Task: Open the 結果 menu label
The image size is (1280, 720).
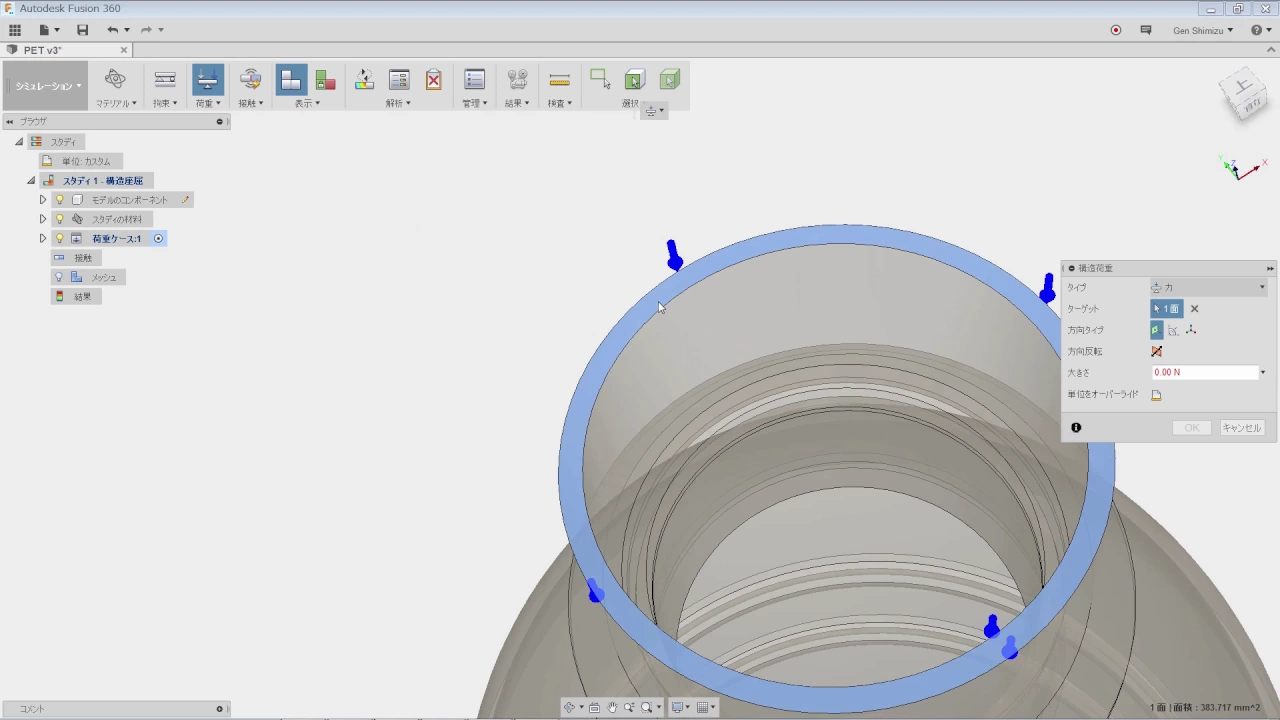Action: click(x=517, y=103)
